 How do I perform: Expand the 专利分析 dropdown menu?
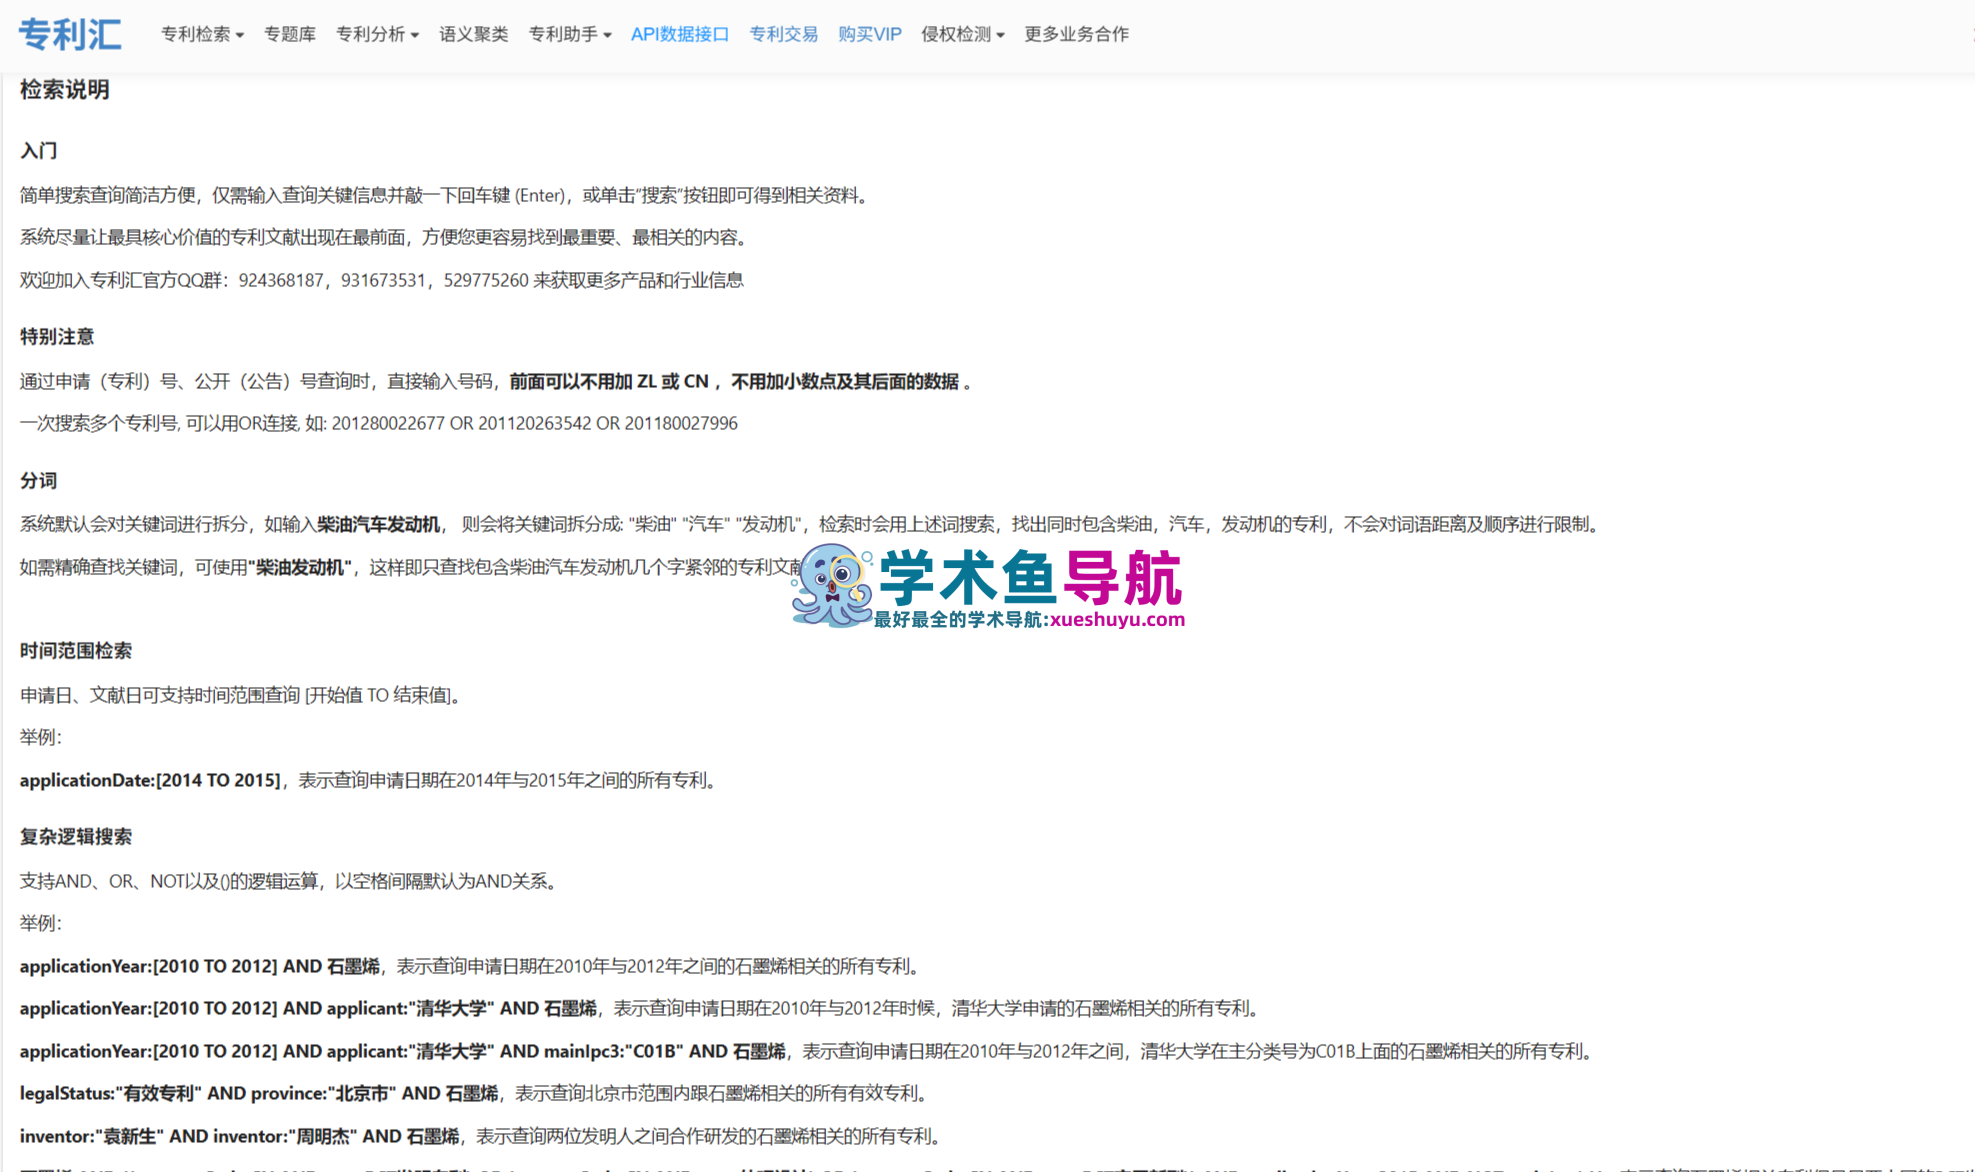tap(377, 35)
